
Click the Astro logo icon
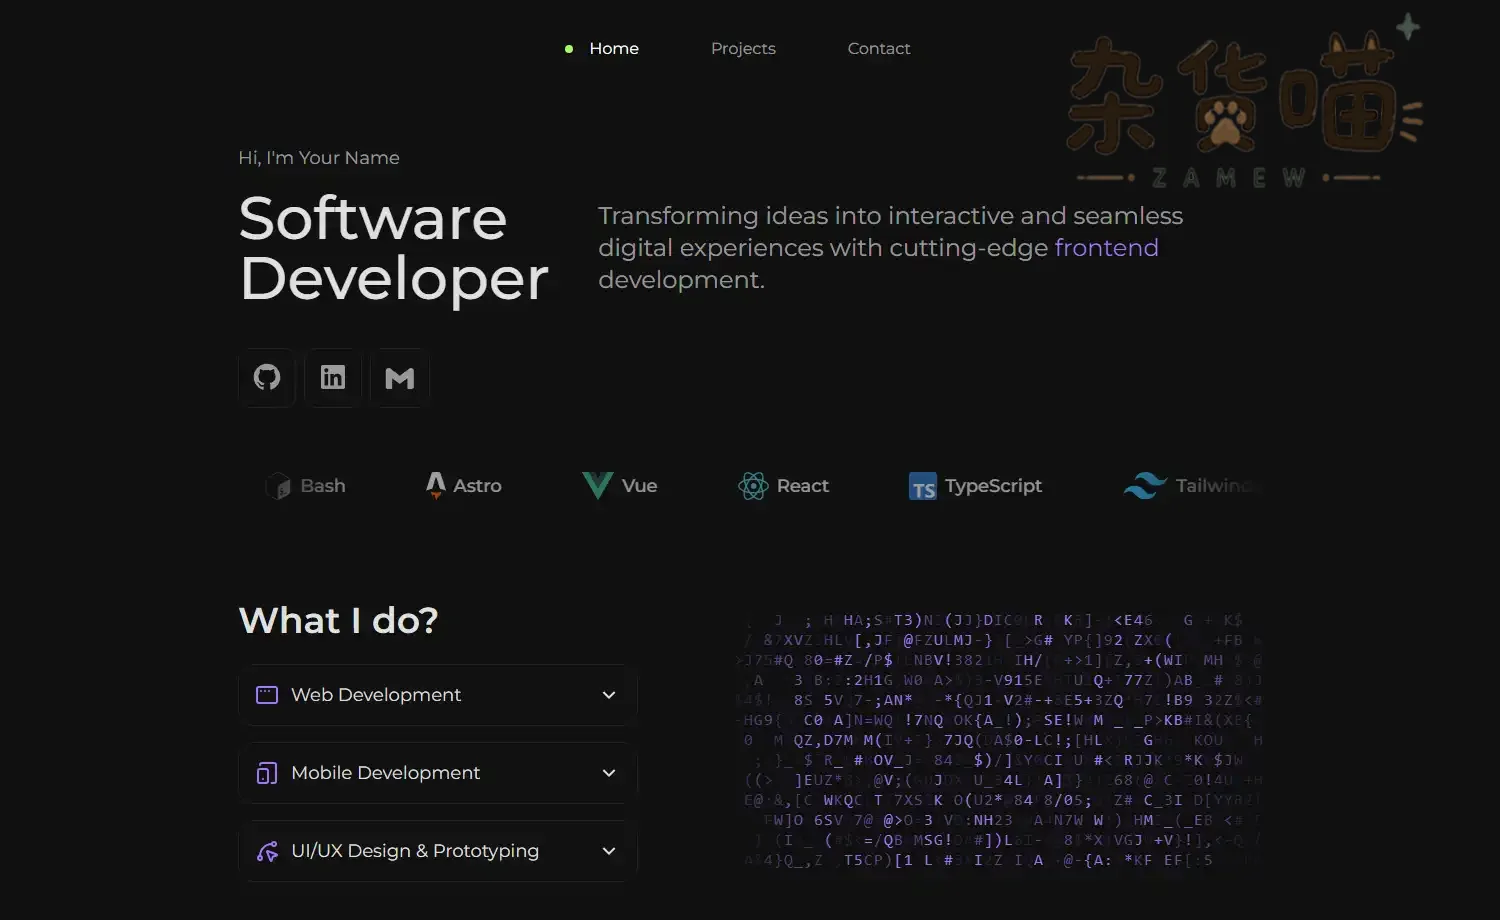pyautogui.click(x=435, y=485)
